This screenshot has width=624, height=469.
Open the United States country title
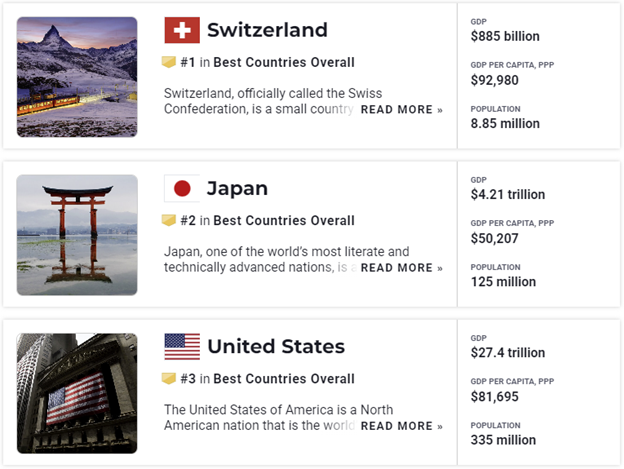(276, 346)
